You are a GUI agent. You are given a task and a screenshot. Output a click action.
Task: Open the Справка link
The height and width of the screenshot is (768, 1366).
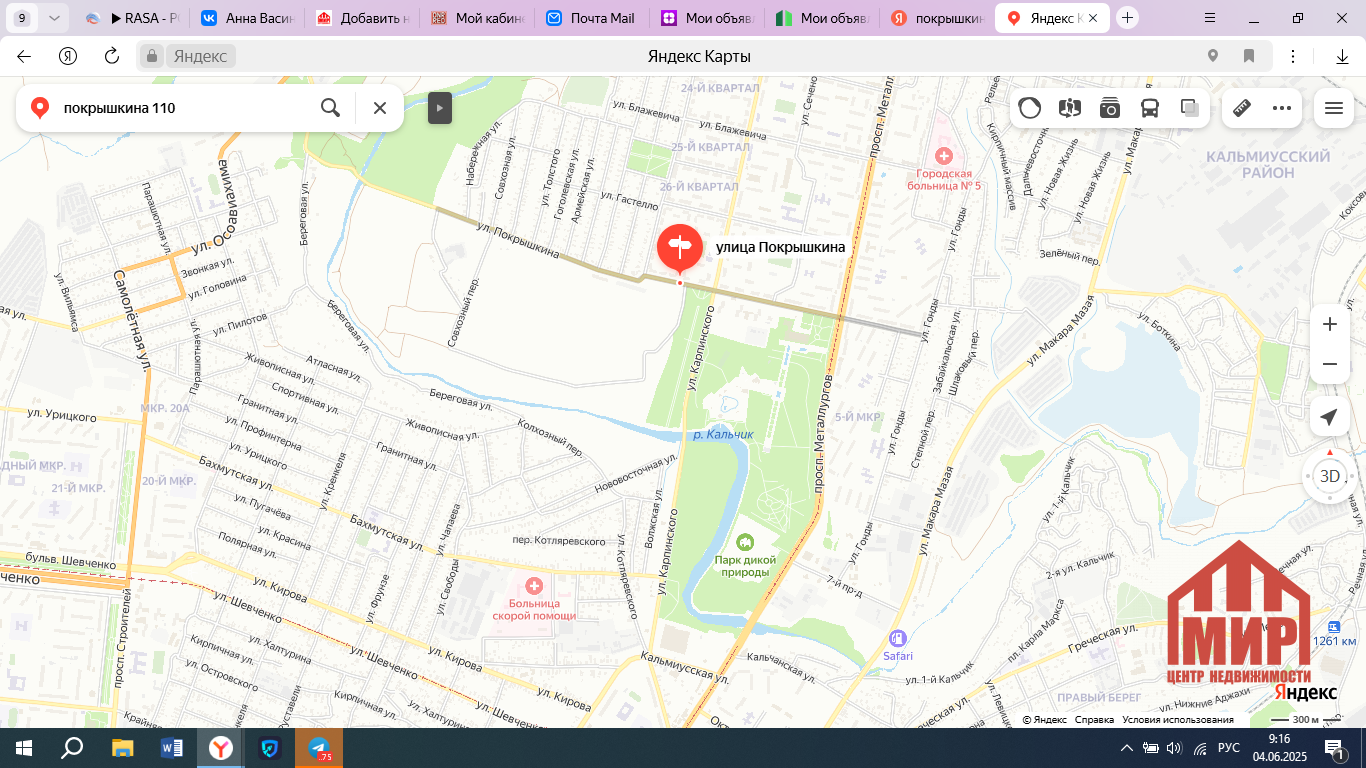[1094, 720]
